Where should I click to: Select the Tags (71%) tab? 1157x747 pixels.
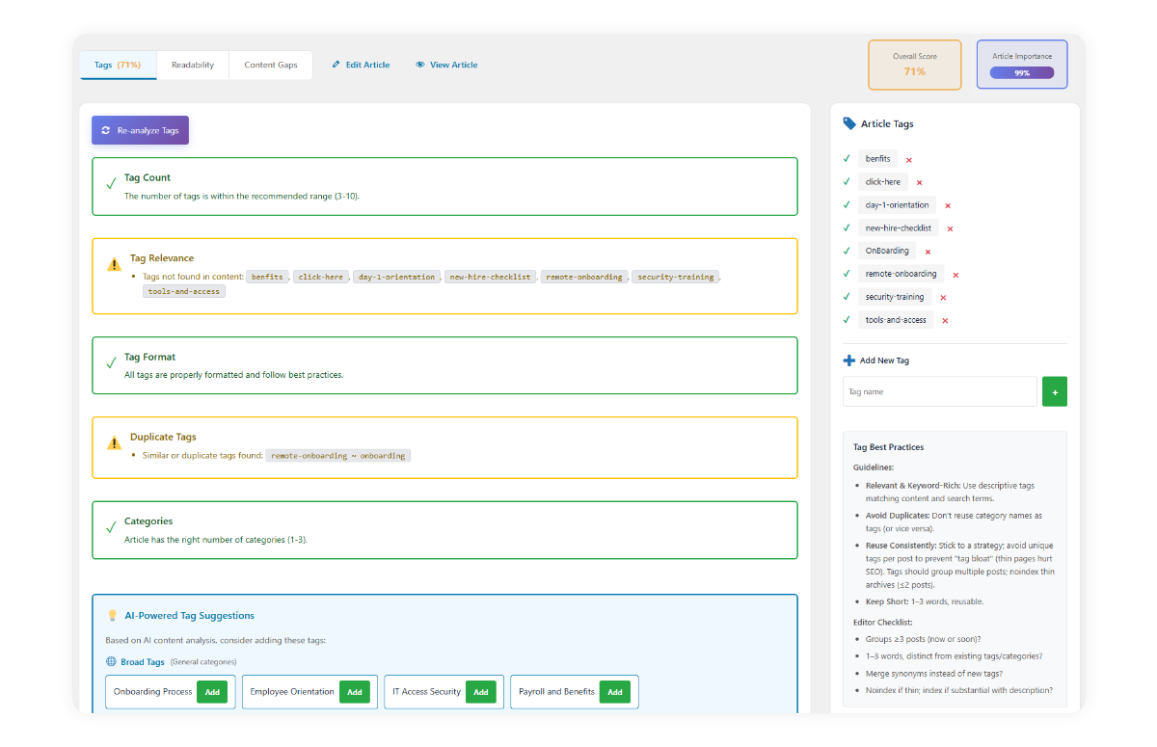(x=117, y=65)
